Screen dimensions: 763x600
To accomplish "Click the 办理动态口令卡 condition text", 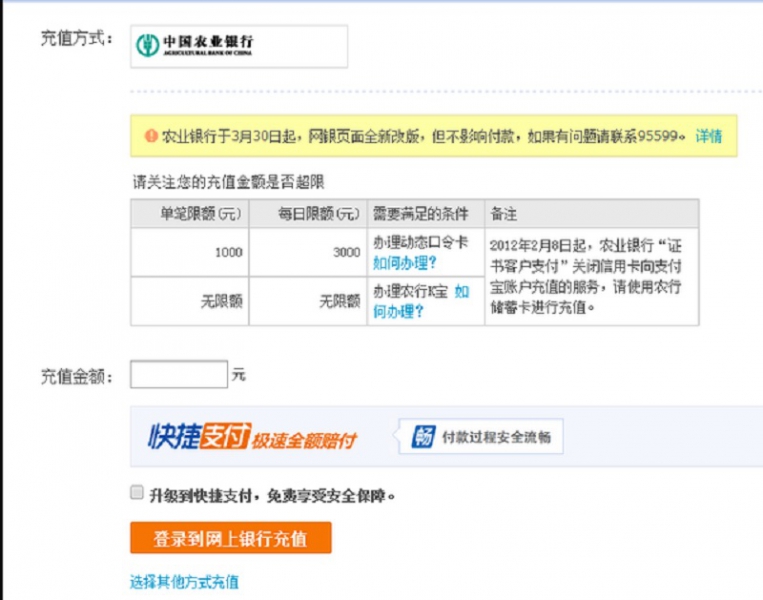I will coord(420,242).
